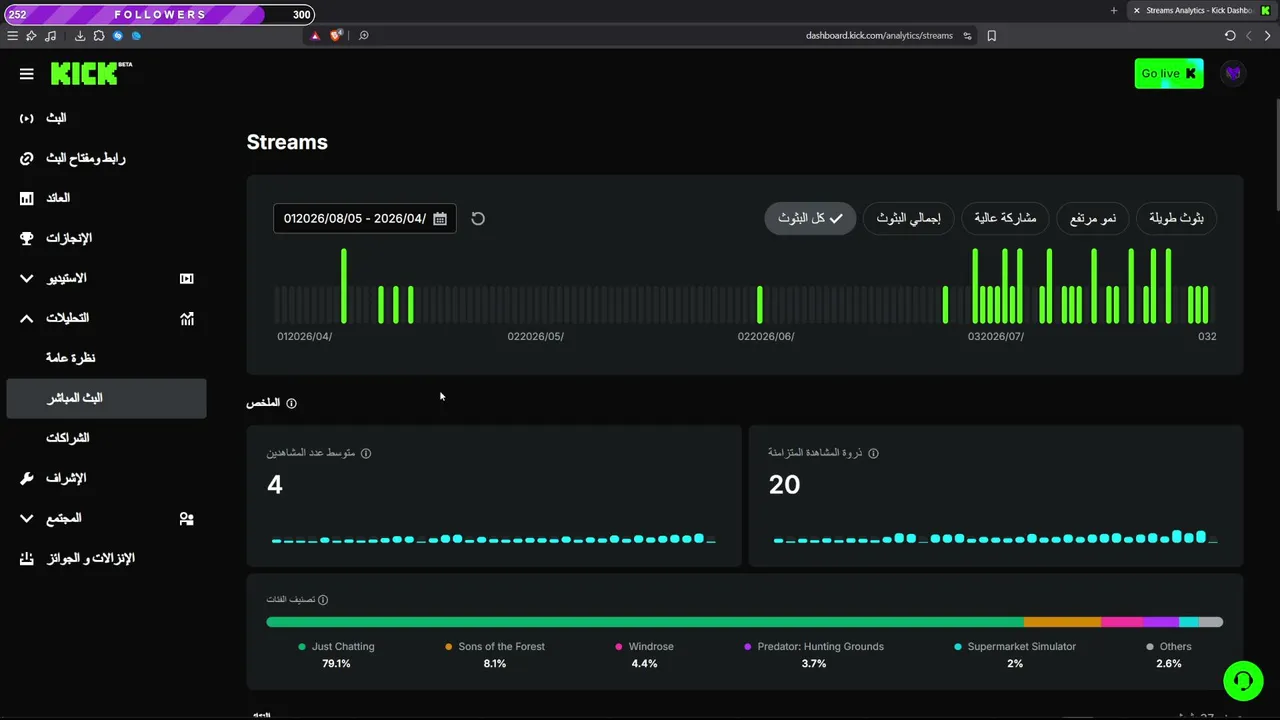The height and width of the screenshot is (720, 1280).
Task: Open the browser main menu icon
Action: 12,35
